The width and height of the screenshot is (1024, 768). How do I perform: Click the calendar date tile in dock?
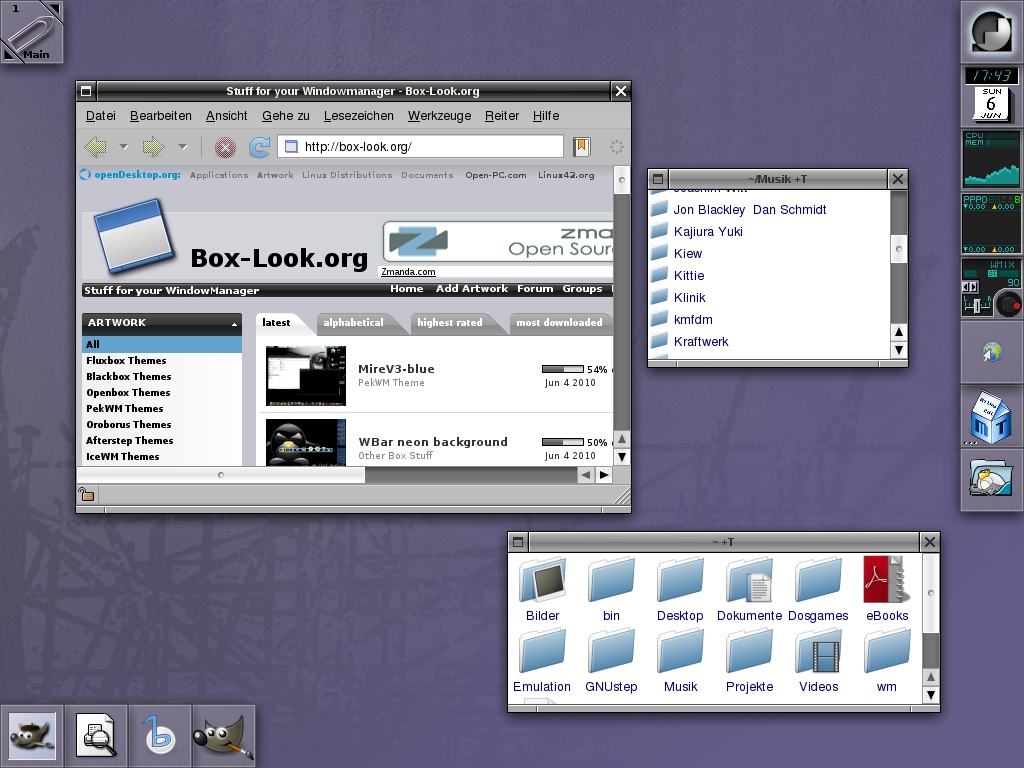[991, 104]
